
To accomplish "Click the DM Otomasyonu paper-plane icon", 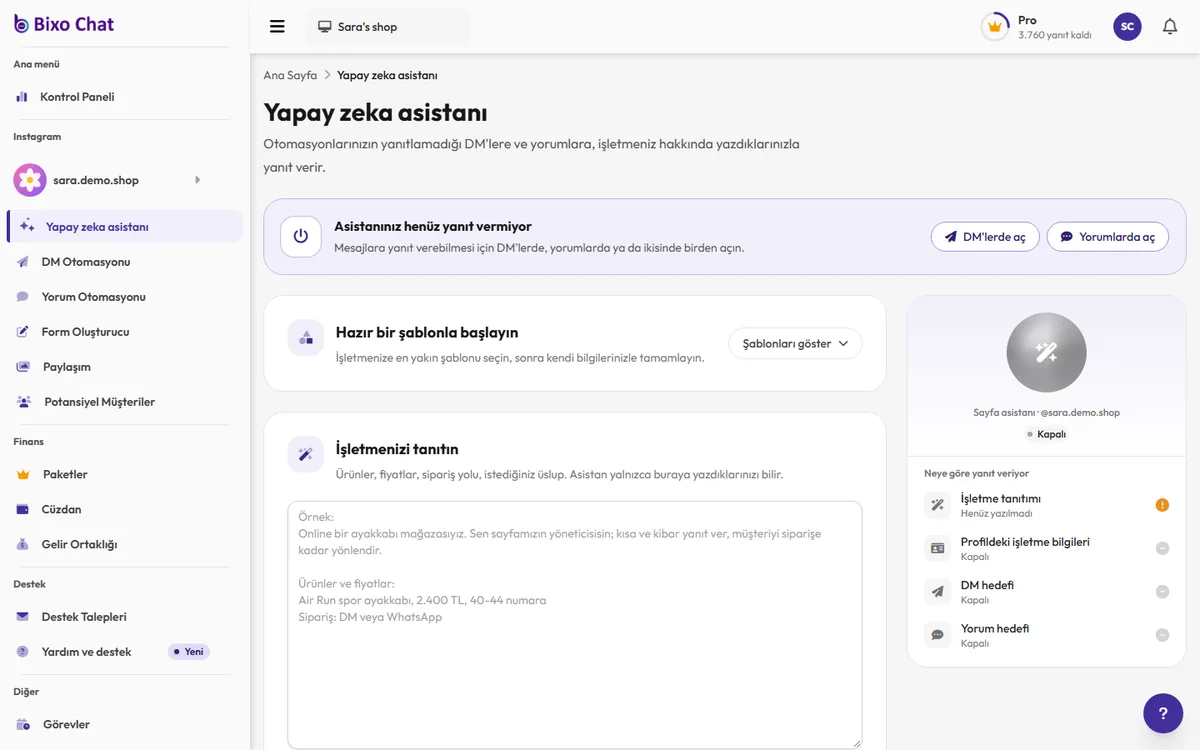I will tap(22, 262).
